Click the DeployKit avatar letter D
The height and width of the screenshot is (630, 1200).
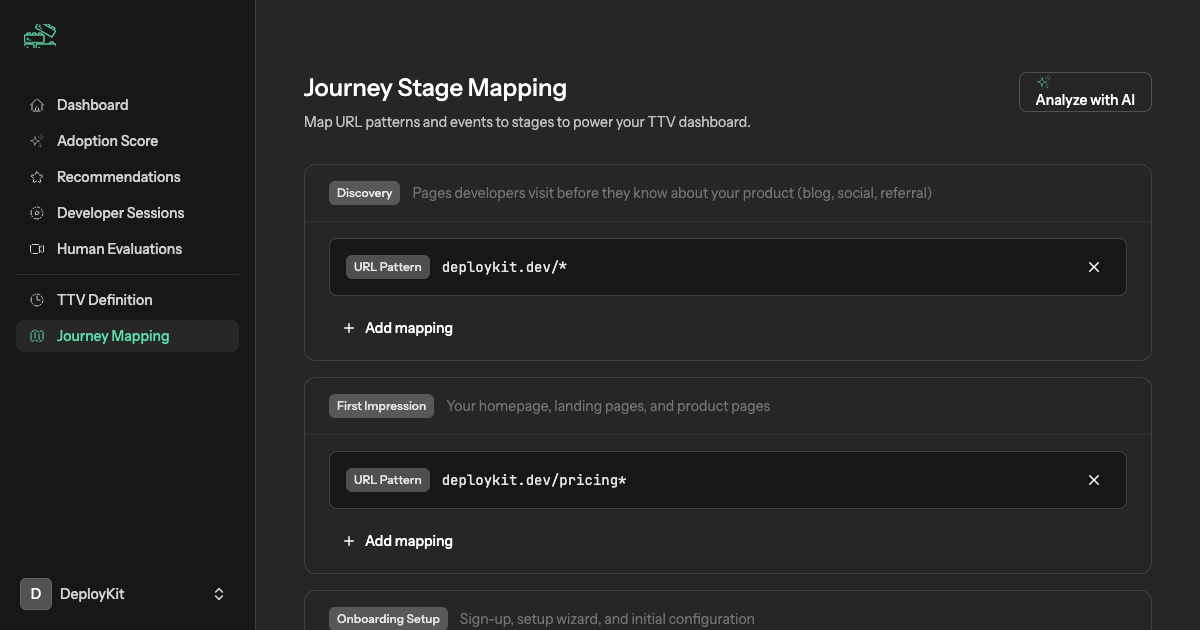(x=35, y=593)
